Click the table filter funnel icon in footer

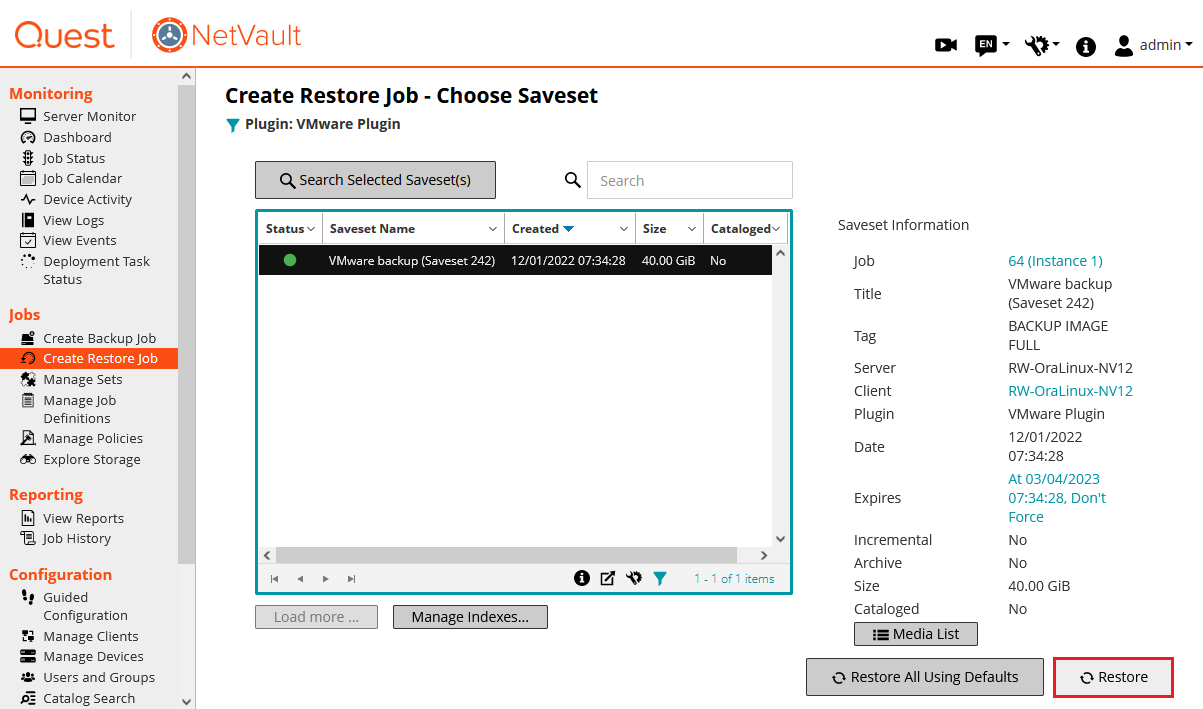pos(660,578)
